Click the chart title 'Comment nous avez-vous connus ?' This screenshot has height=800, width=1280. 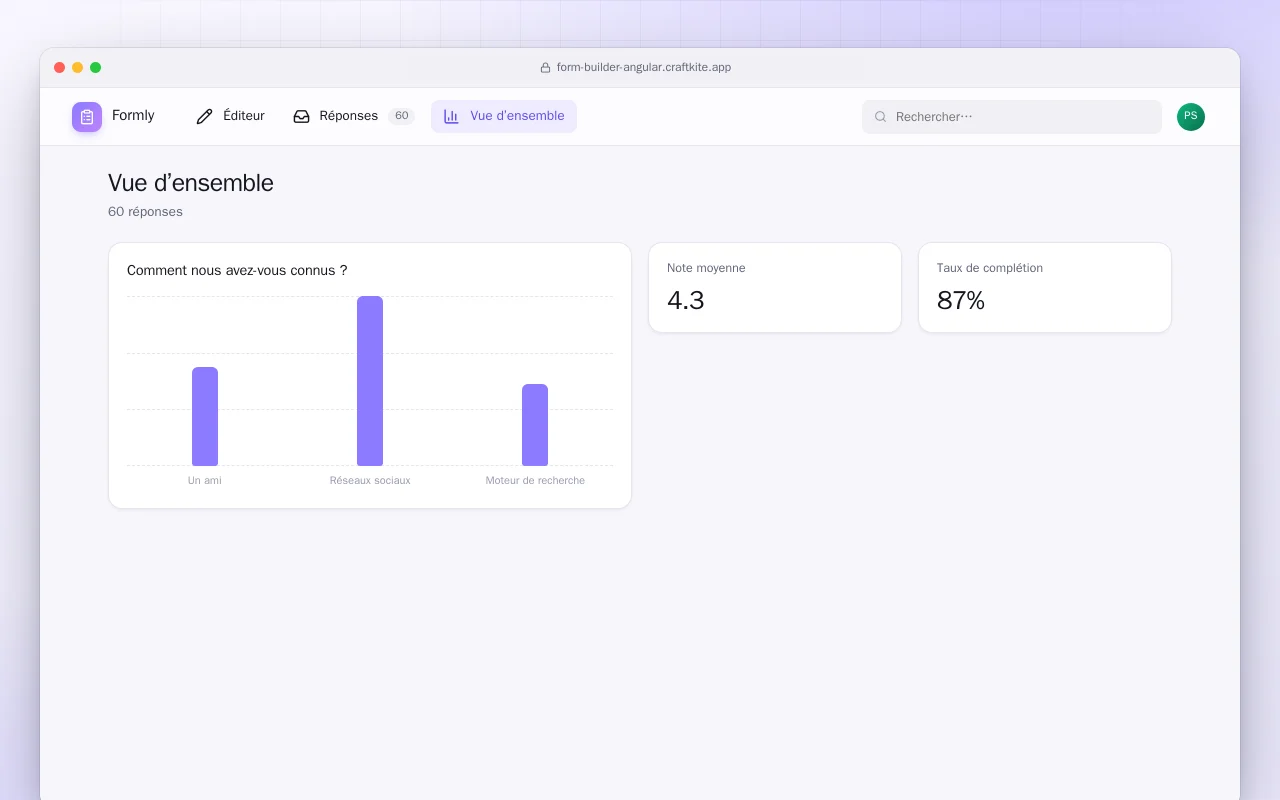tap(237, 270)
